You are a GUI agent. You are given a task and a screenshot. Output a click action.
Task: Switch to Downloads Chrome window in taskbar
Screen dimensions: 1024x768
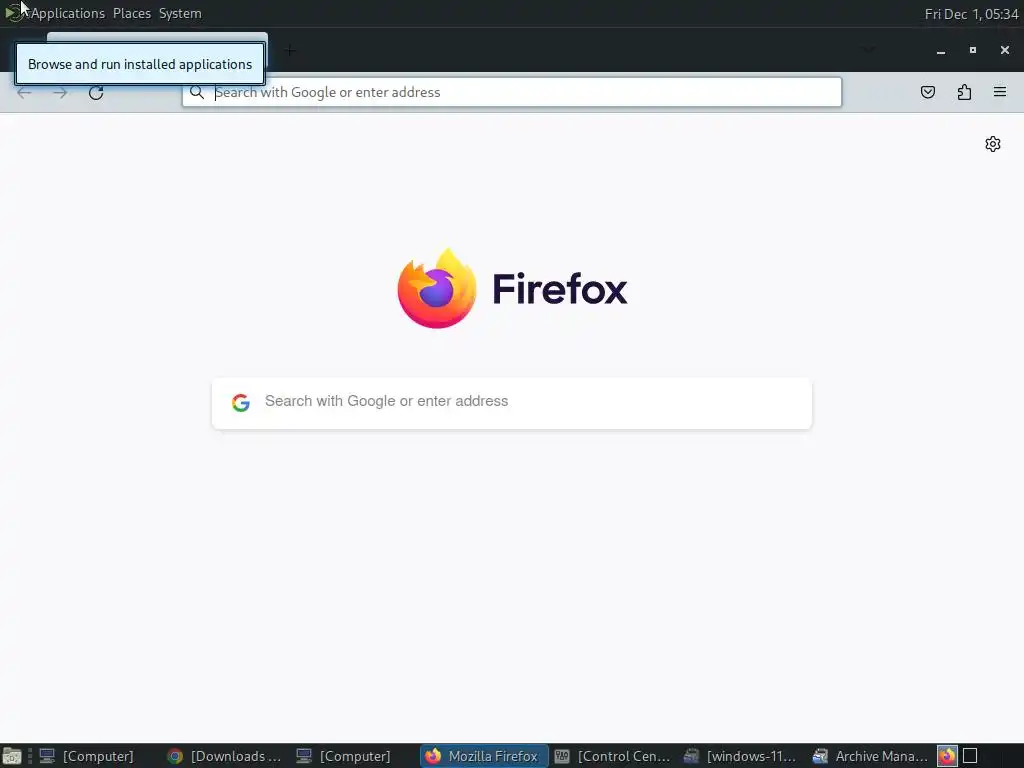click(225, 756)
